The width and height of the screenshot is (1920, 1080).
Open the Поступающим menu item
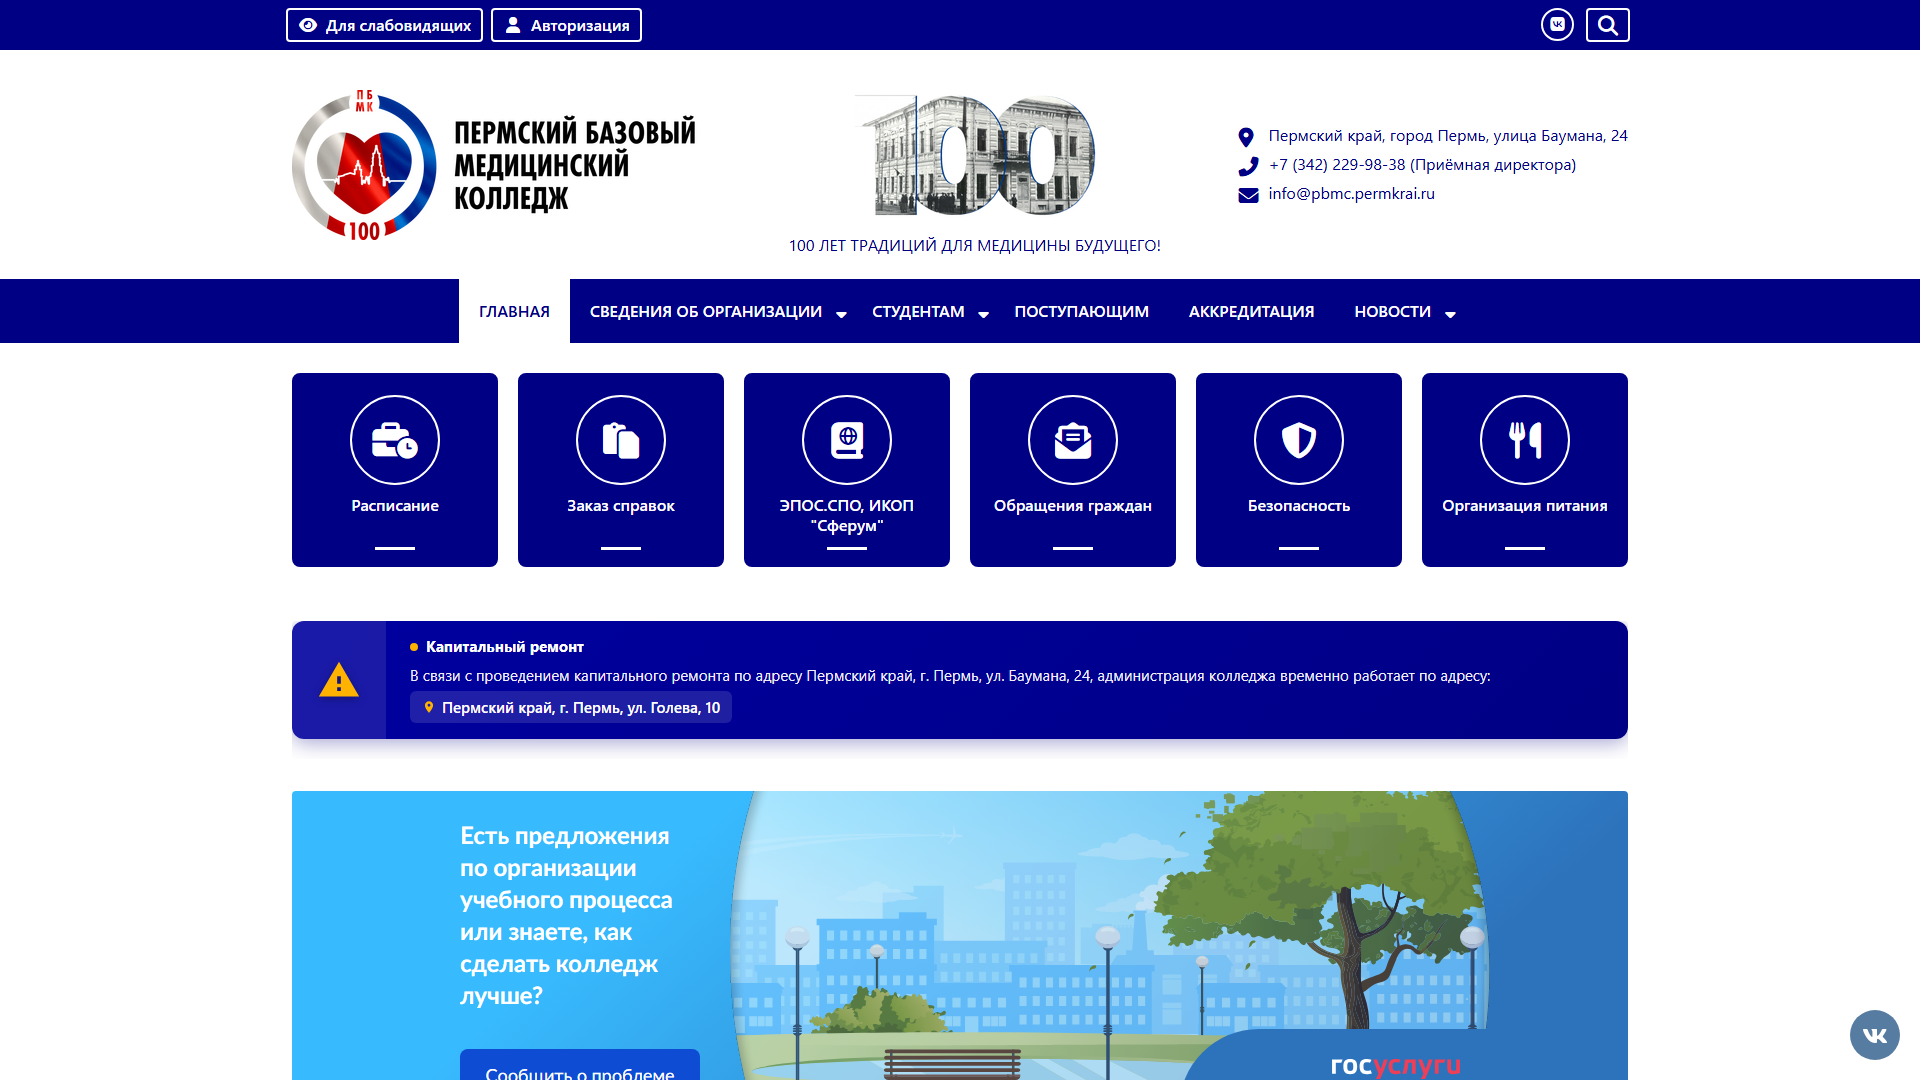pos(1081,312)
